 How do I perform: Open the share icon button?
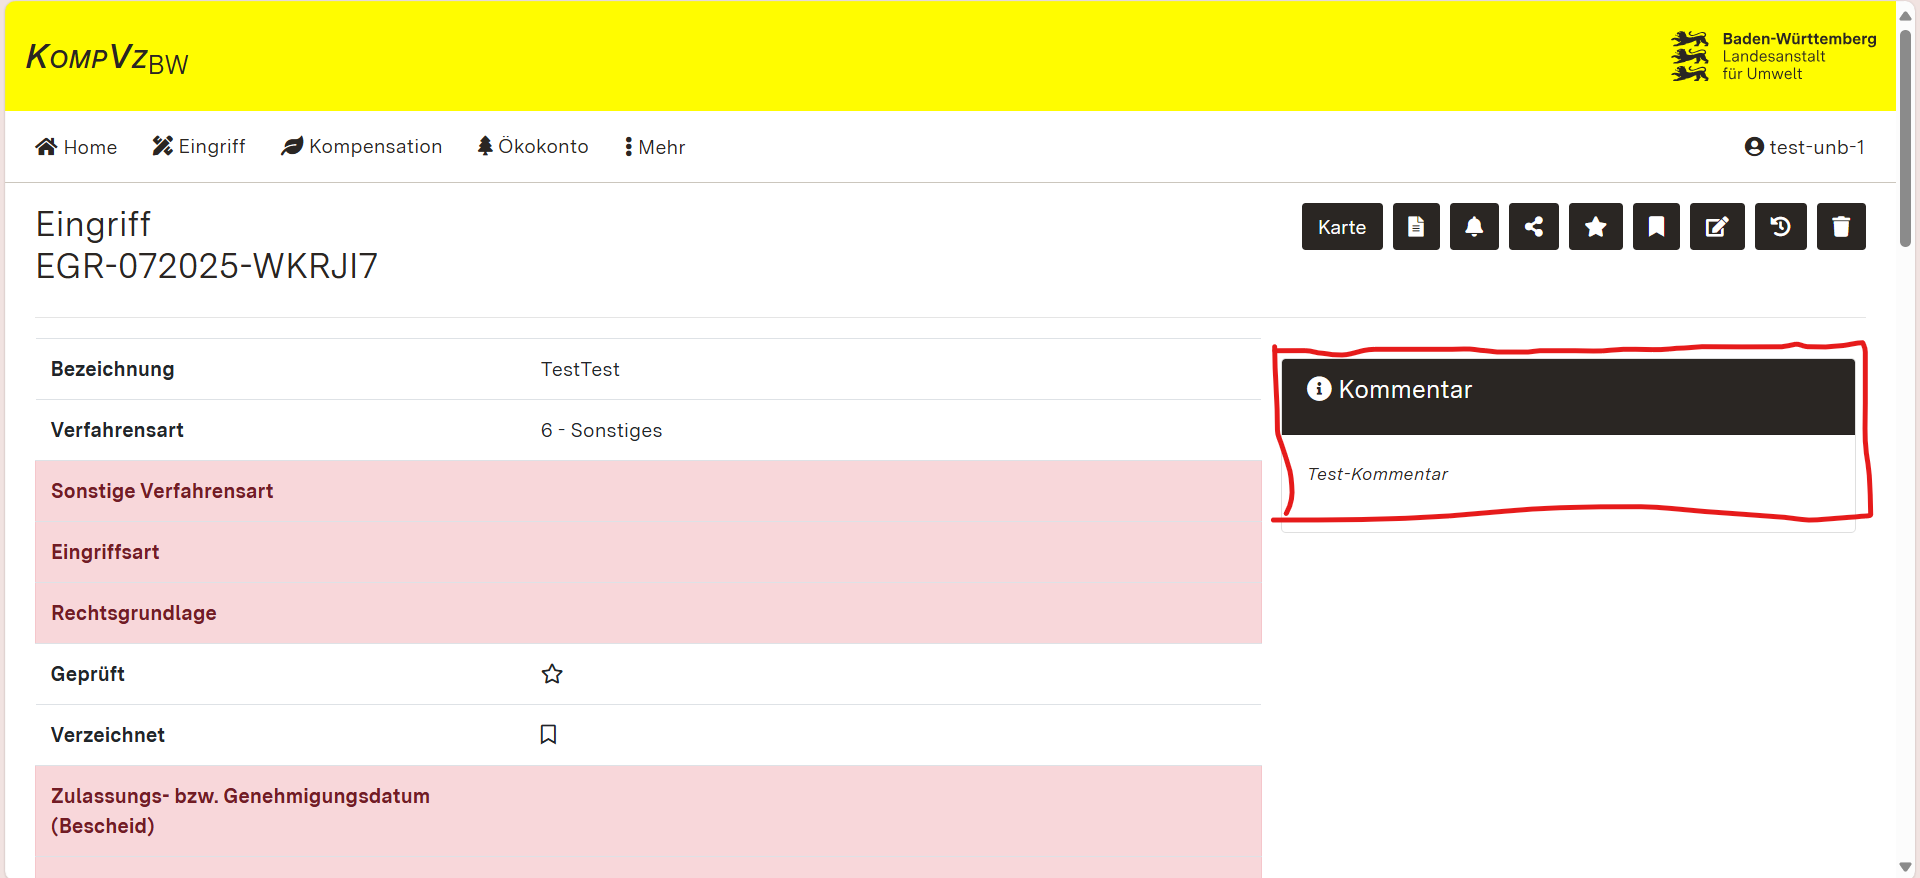pyautogui.click(x=1534, y=227)
